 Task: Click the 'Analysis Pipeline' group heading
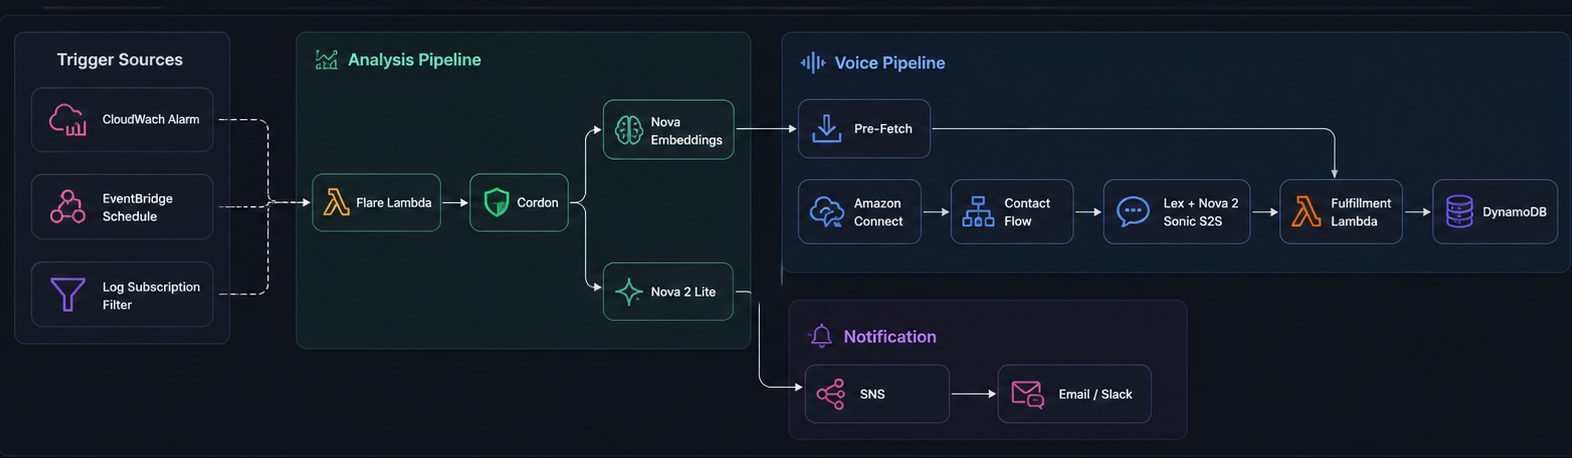tap(414, 60)
